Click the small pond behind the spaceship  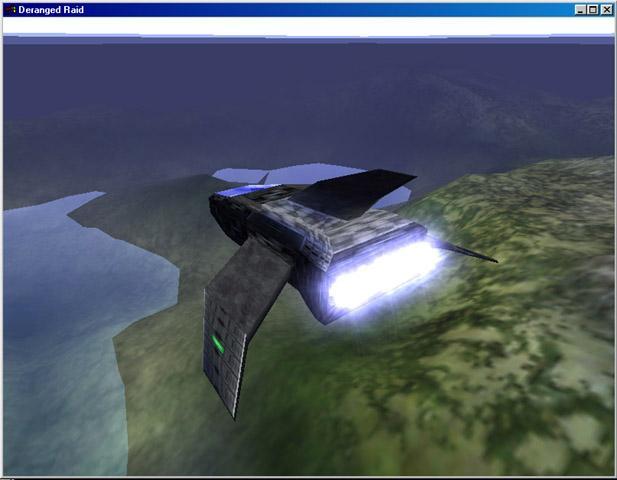pos(291,174)
